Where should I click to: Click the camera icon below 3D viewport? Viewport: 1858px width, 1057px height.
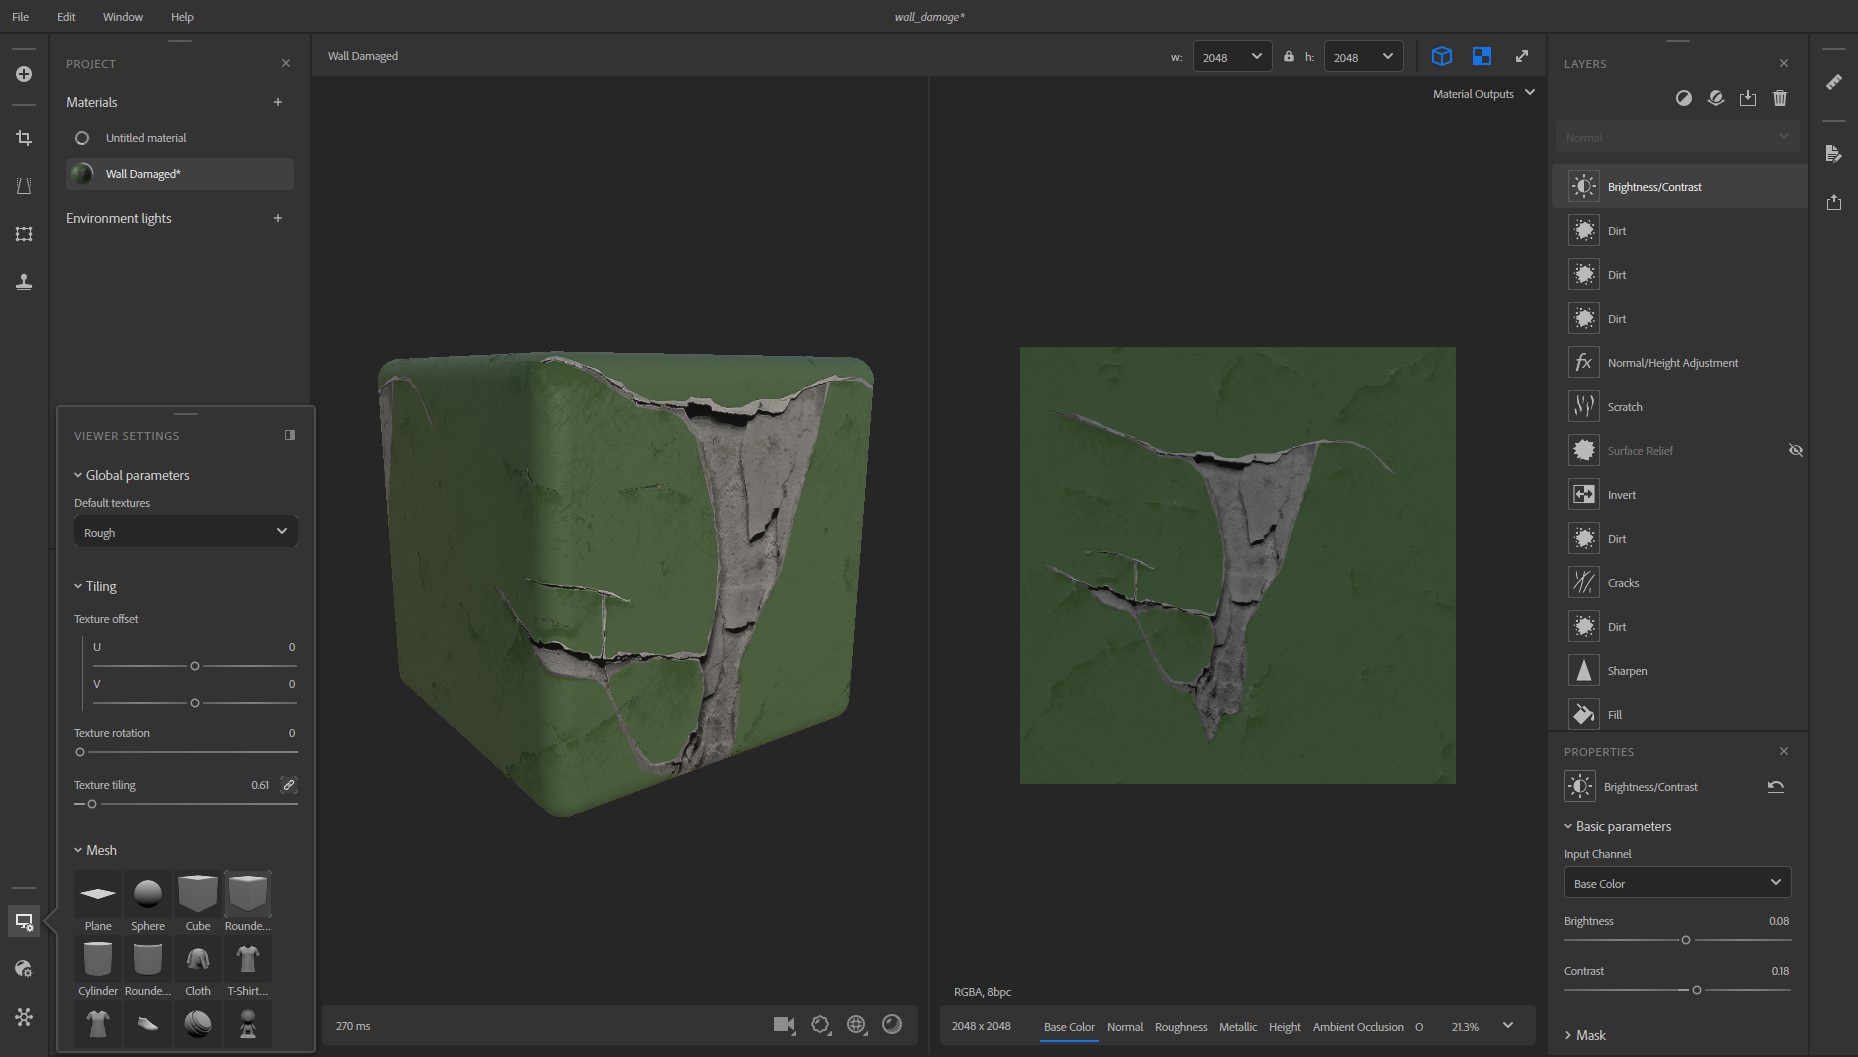(x=784, y=1024)
